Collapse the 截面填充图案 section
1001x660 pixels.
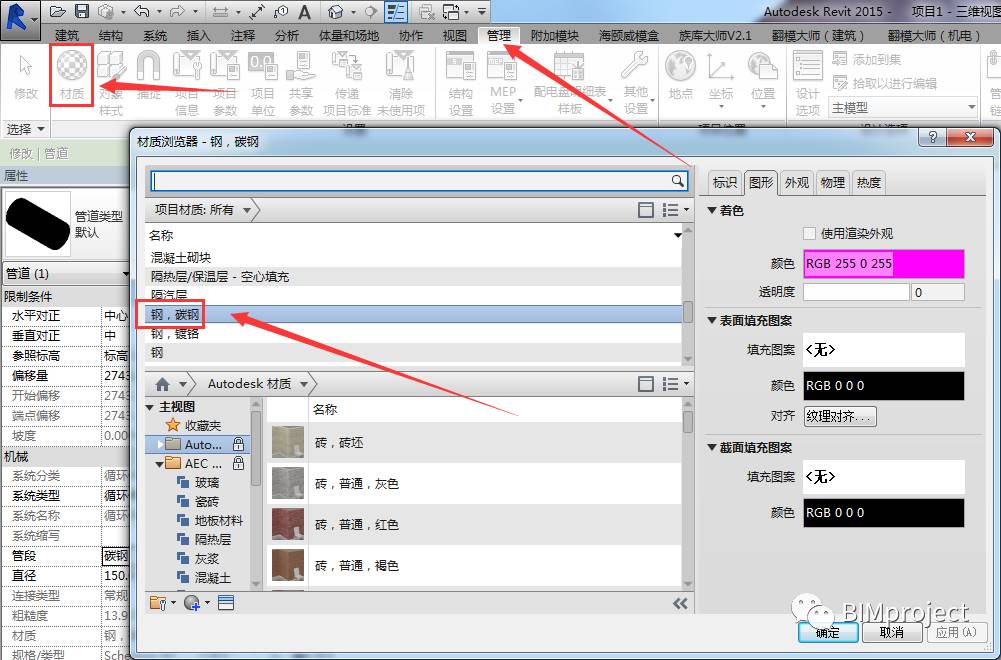[x=712, y=447]
